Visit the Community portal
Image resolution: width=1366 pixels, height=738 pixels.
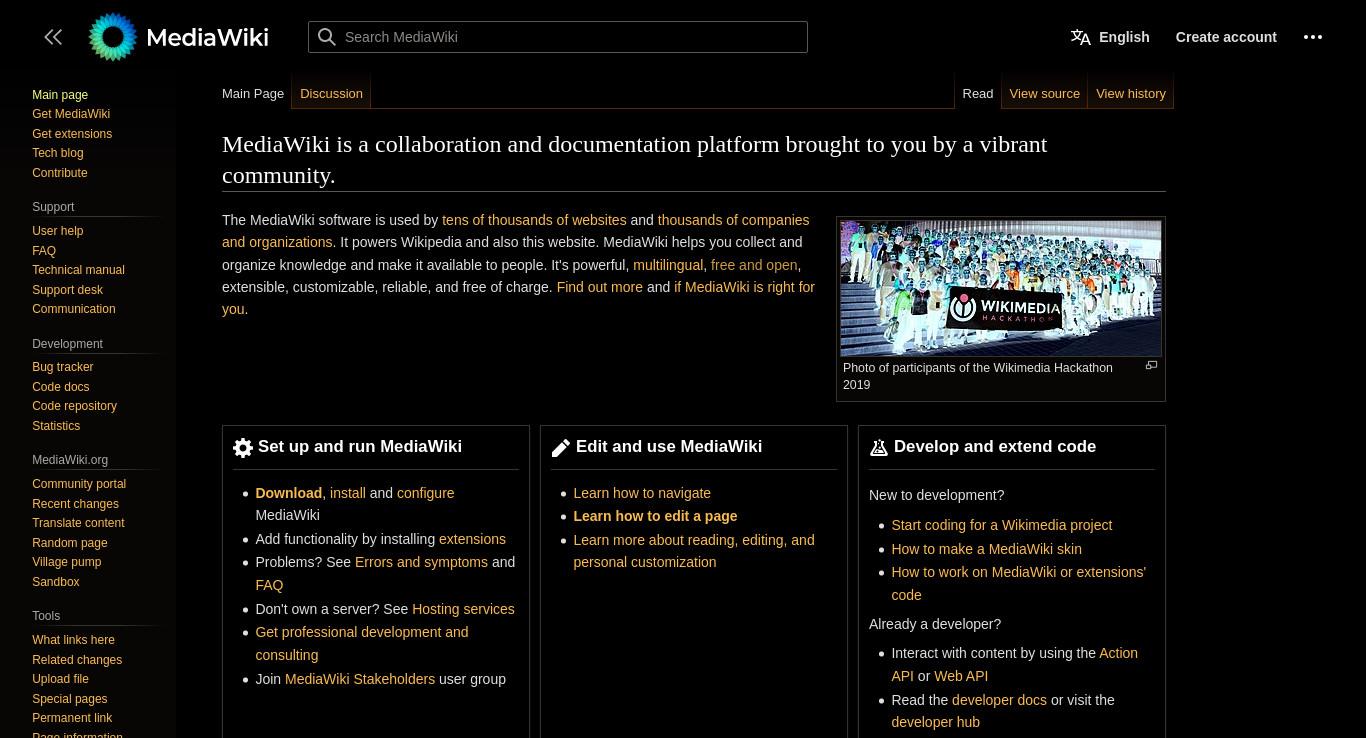point(79,484)
